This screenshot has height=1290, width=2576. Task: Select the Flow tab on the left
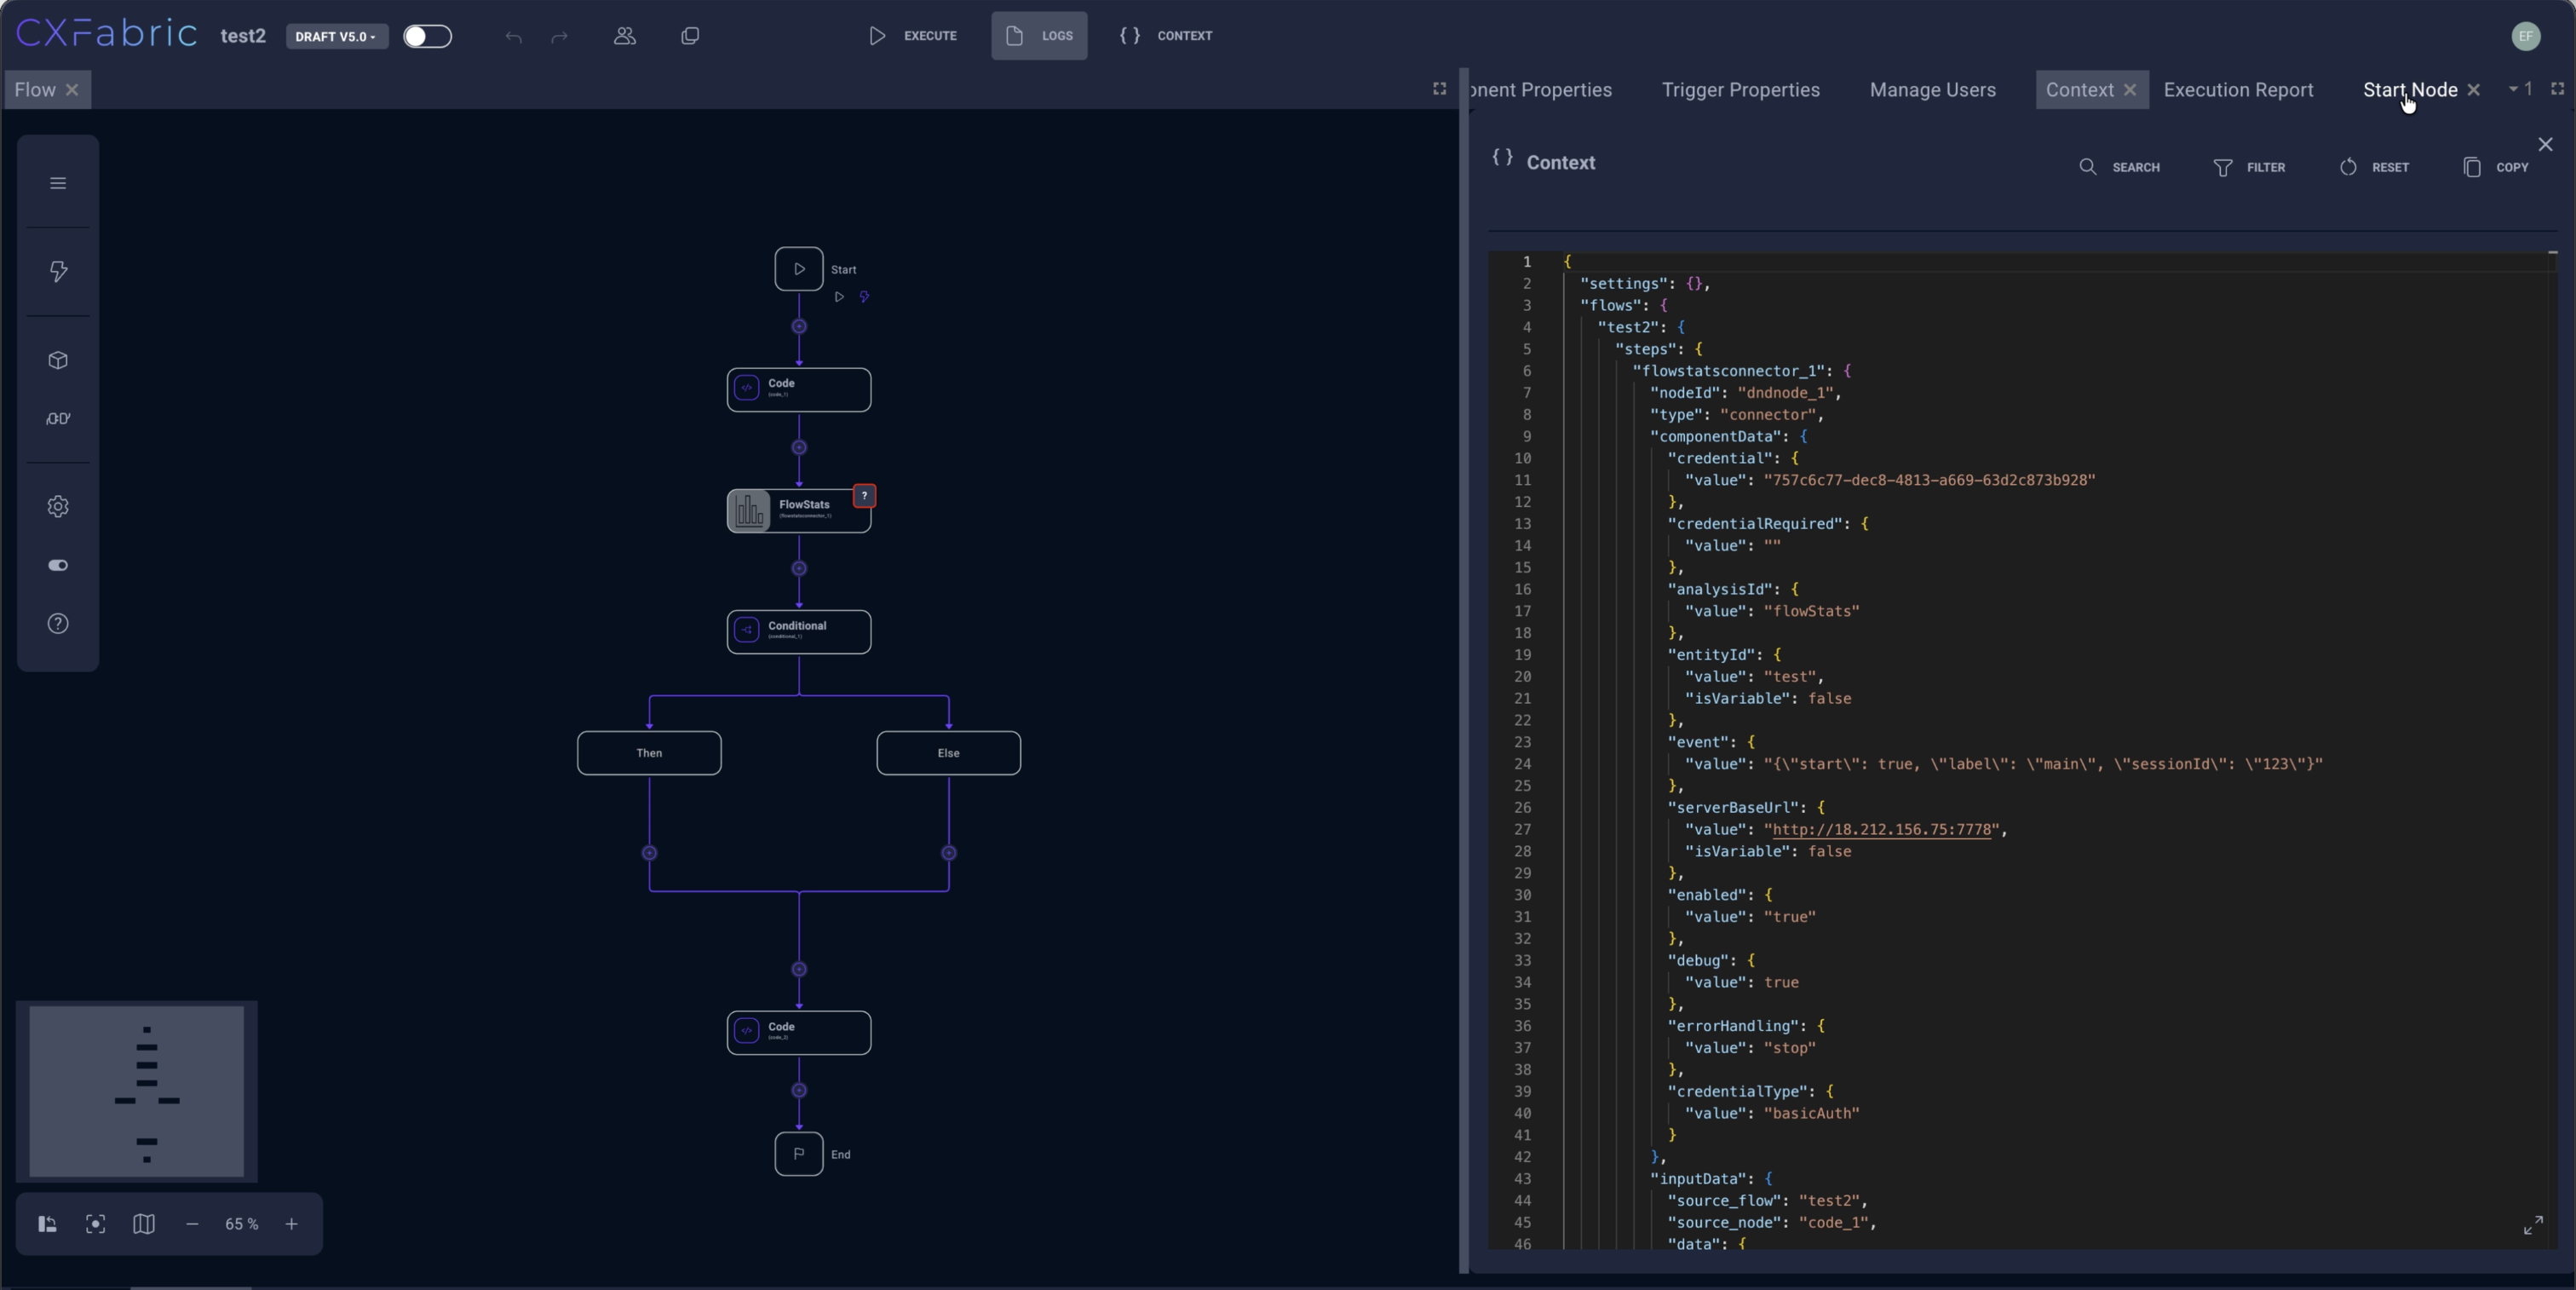(x=35, y=90)
